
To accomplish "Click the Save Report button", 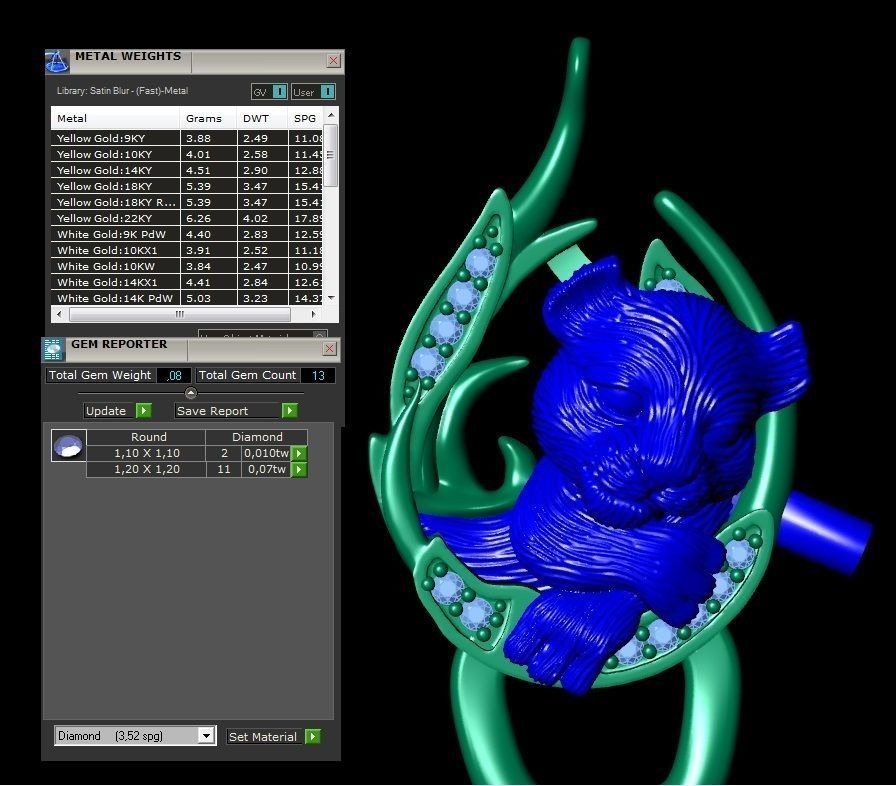I will pyautogui.click(x=228, y=411).
